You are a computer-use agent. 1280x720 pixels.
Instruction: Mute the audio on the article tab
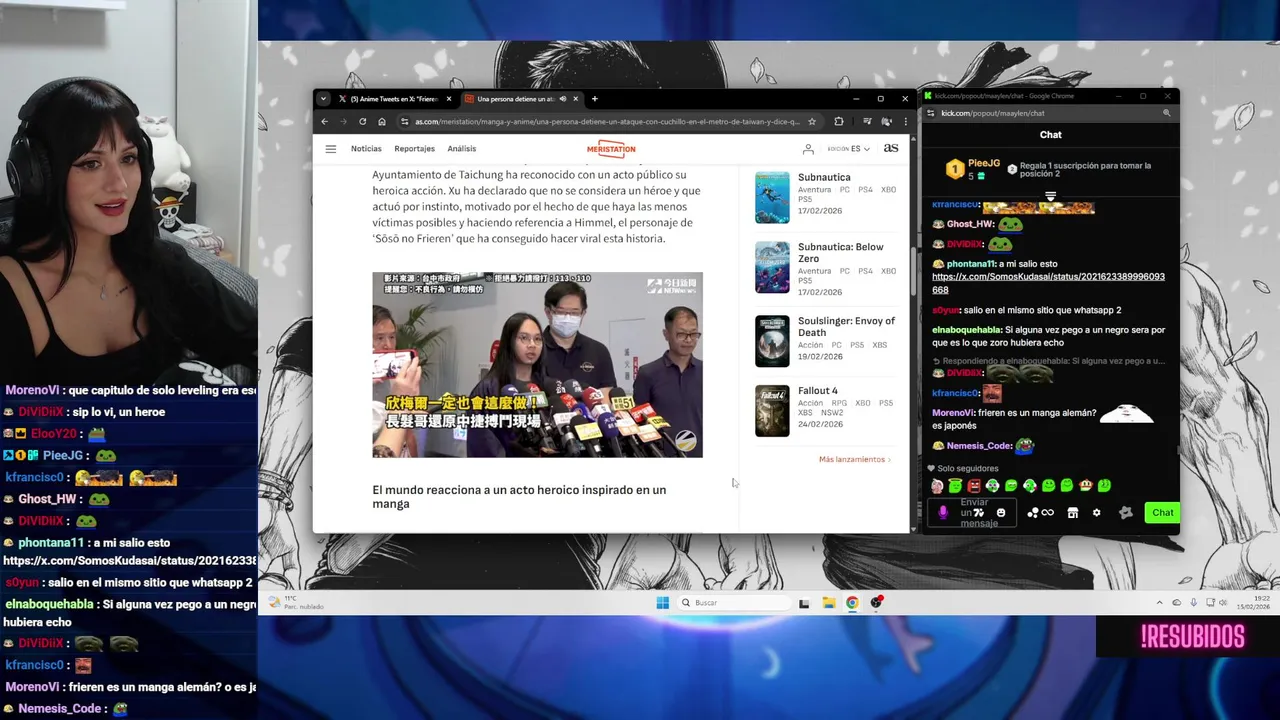(563, 99)
